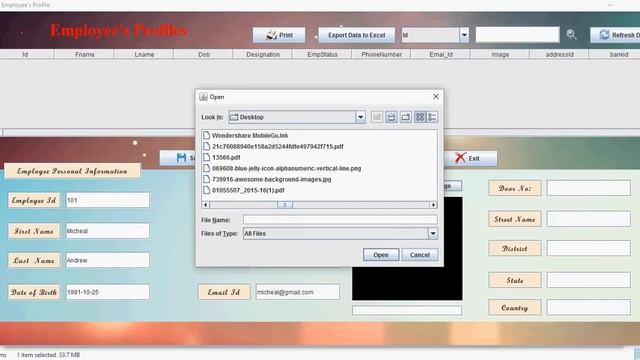Screen dimensions: 640x360
Task: Click the file list scroll right arrow
Action: point(433,204)
